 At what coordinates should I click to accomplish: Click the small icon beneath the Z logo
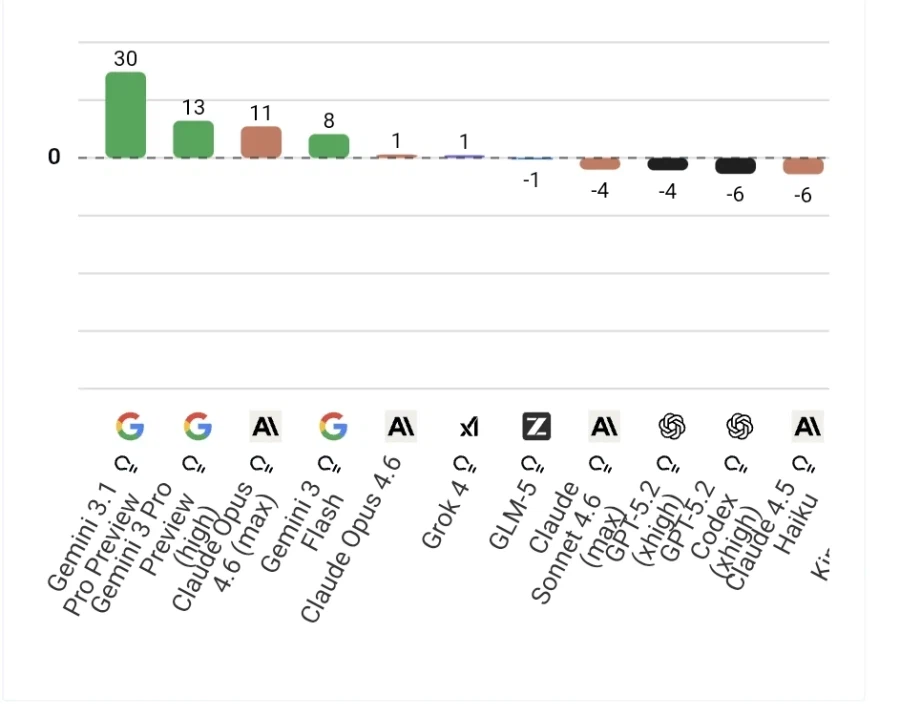pyautogui.click(x=530, y=464)
